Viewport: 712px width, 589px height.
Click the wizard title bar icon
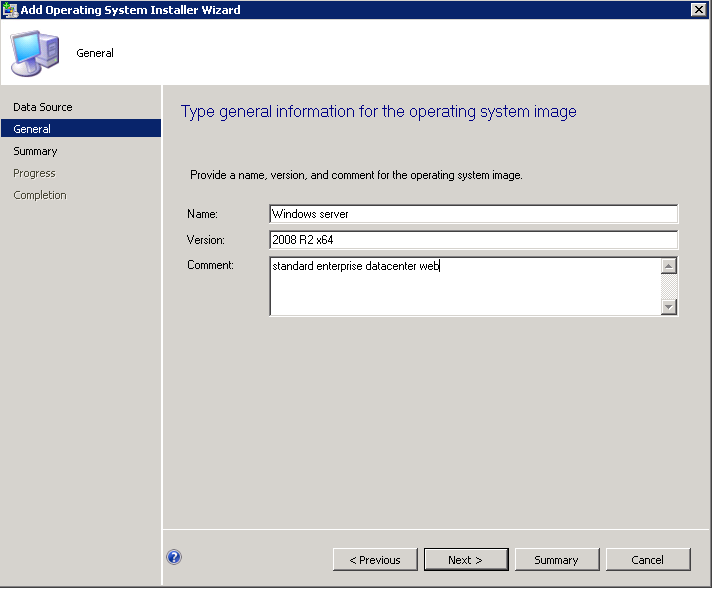pyautogui.click(x=10, y=10)
